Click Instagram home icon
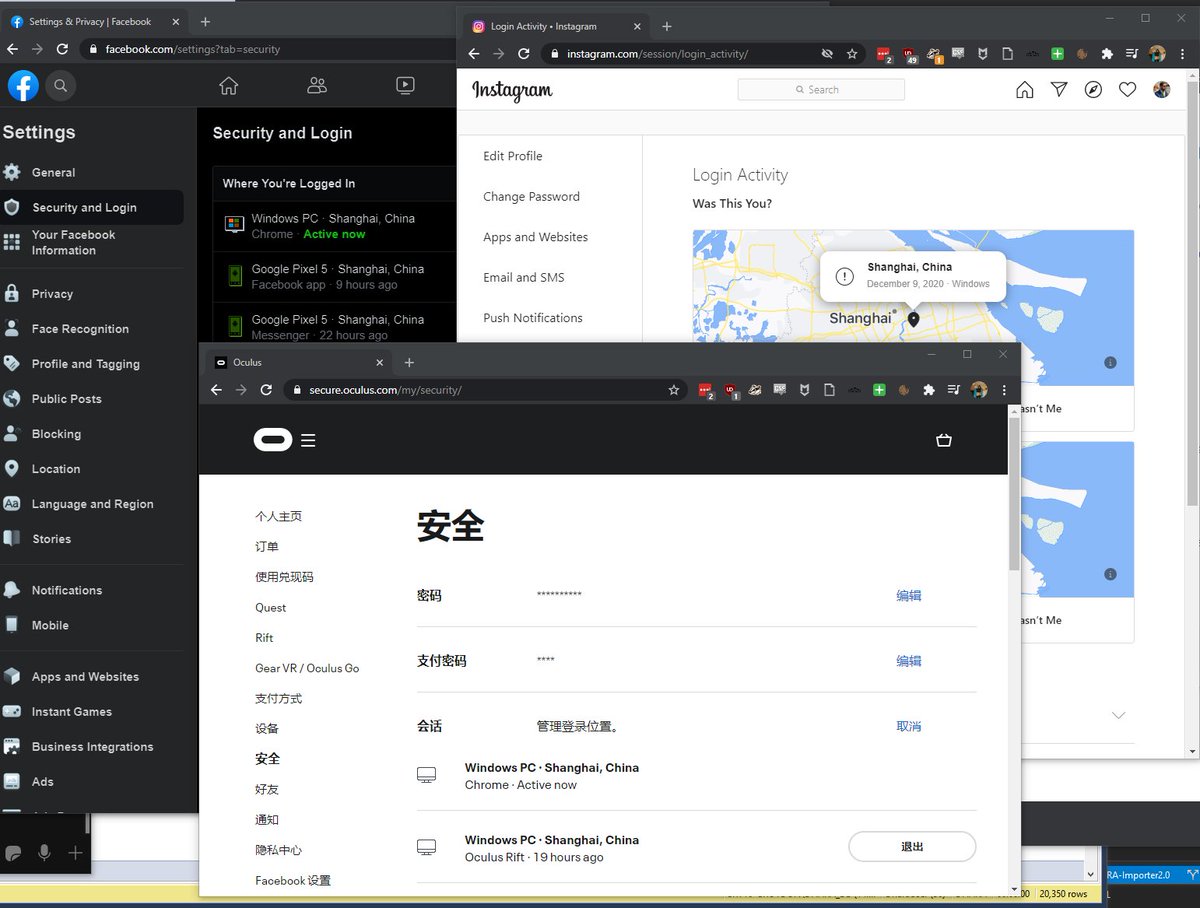 (x=1025, y=90)
